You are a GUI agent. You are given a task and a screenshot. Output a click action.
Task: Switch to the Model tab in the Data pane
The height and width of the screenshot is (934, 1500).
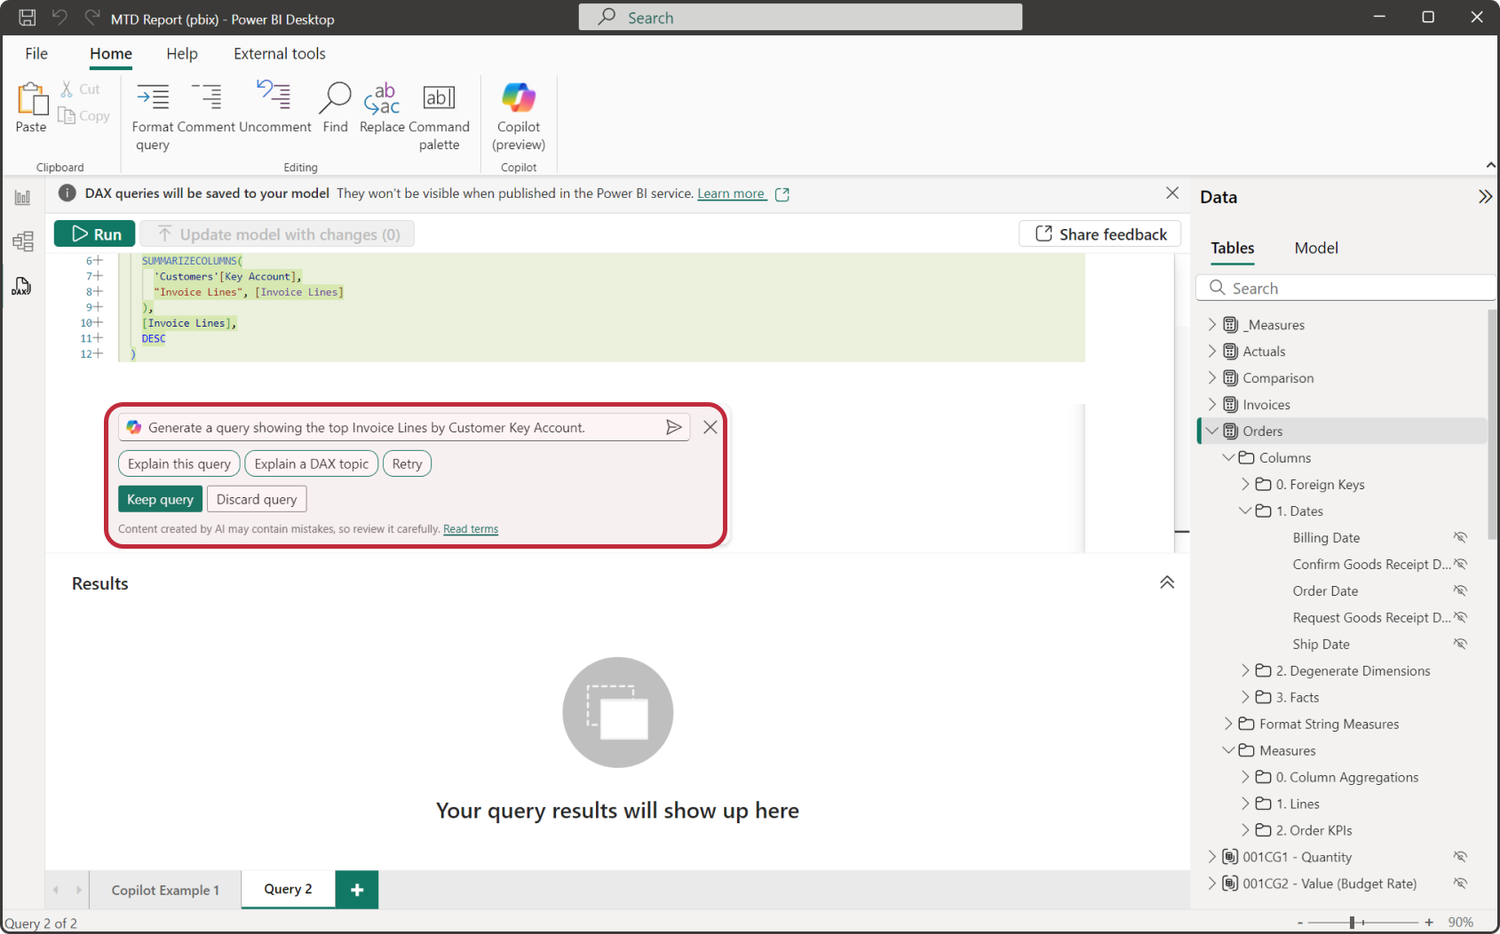tap(1316, 247)
